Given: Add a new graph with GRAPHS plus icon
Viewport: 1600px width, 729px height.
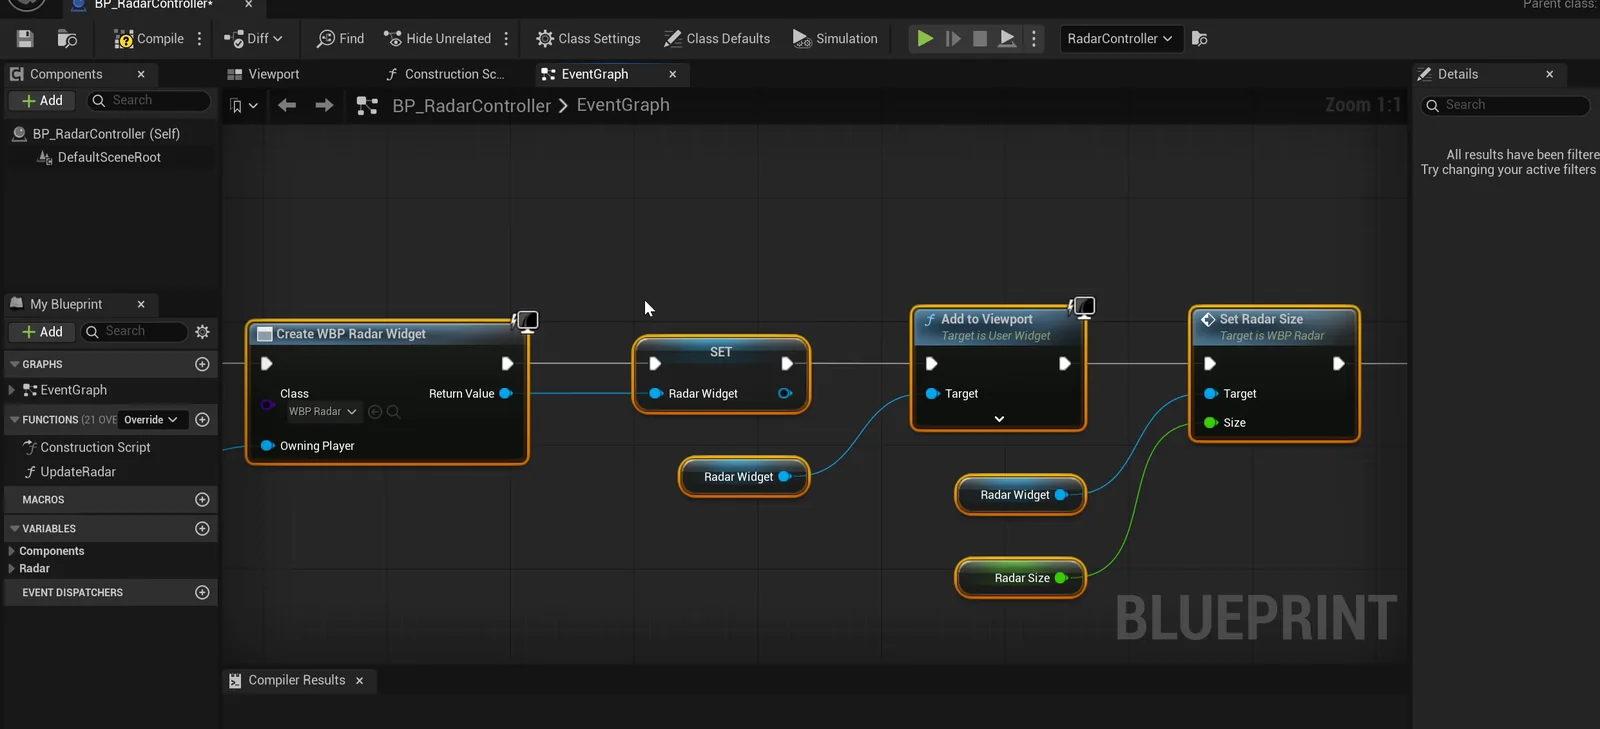Looking at the screenshot, I should [202, 365].
